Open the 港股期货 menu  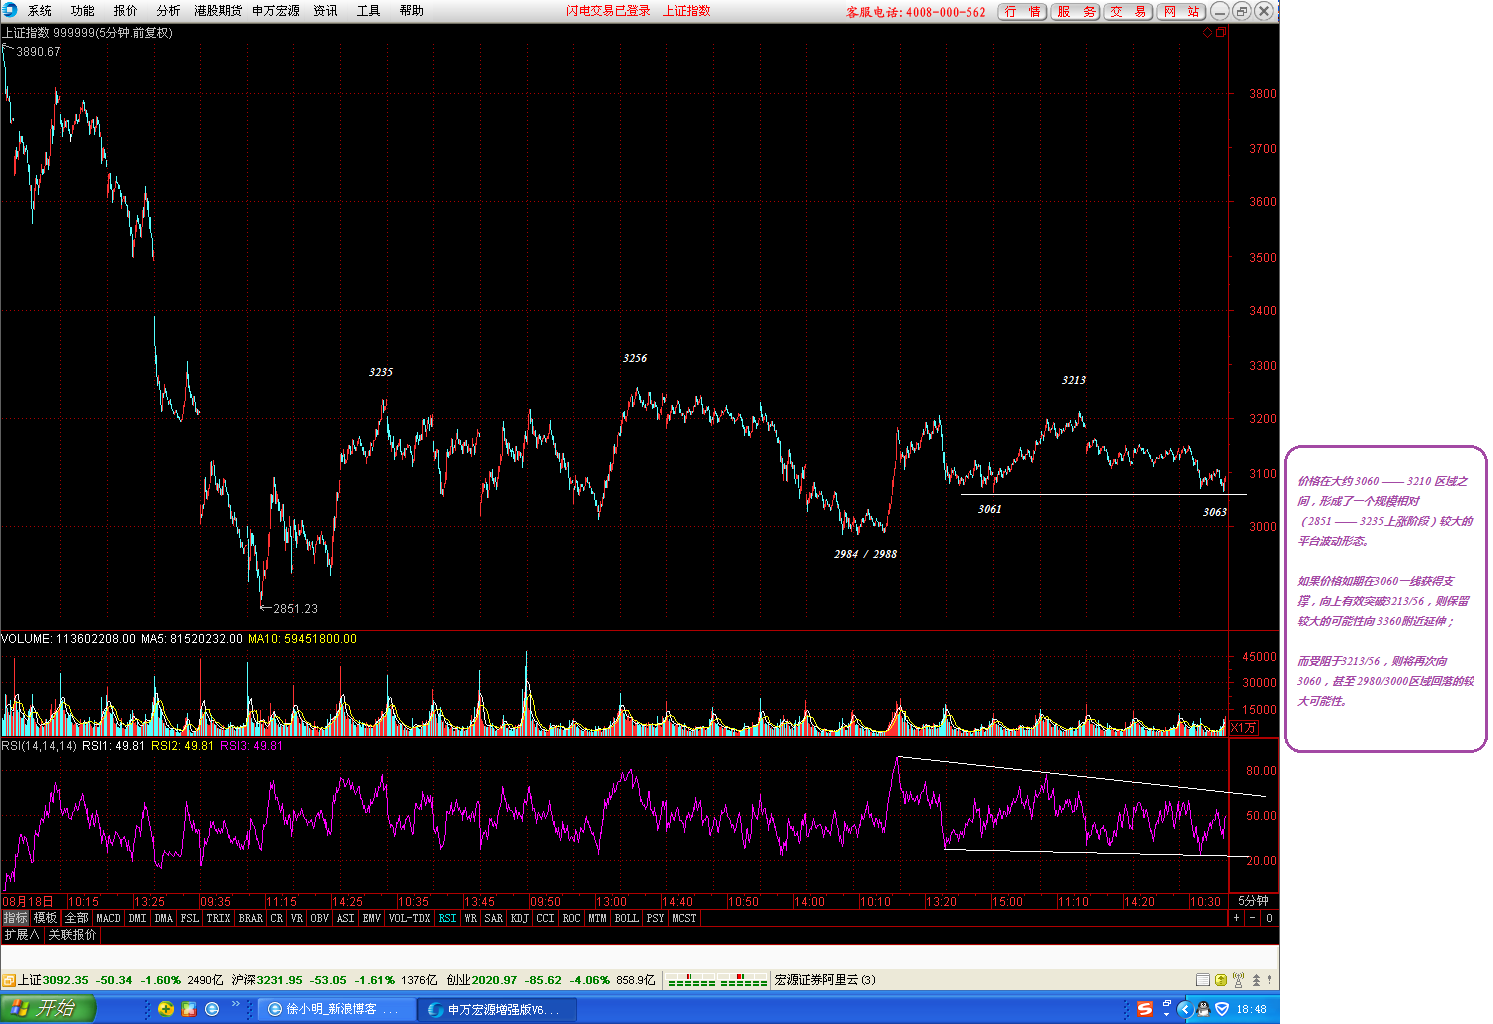218,11
